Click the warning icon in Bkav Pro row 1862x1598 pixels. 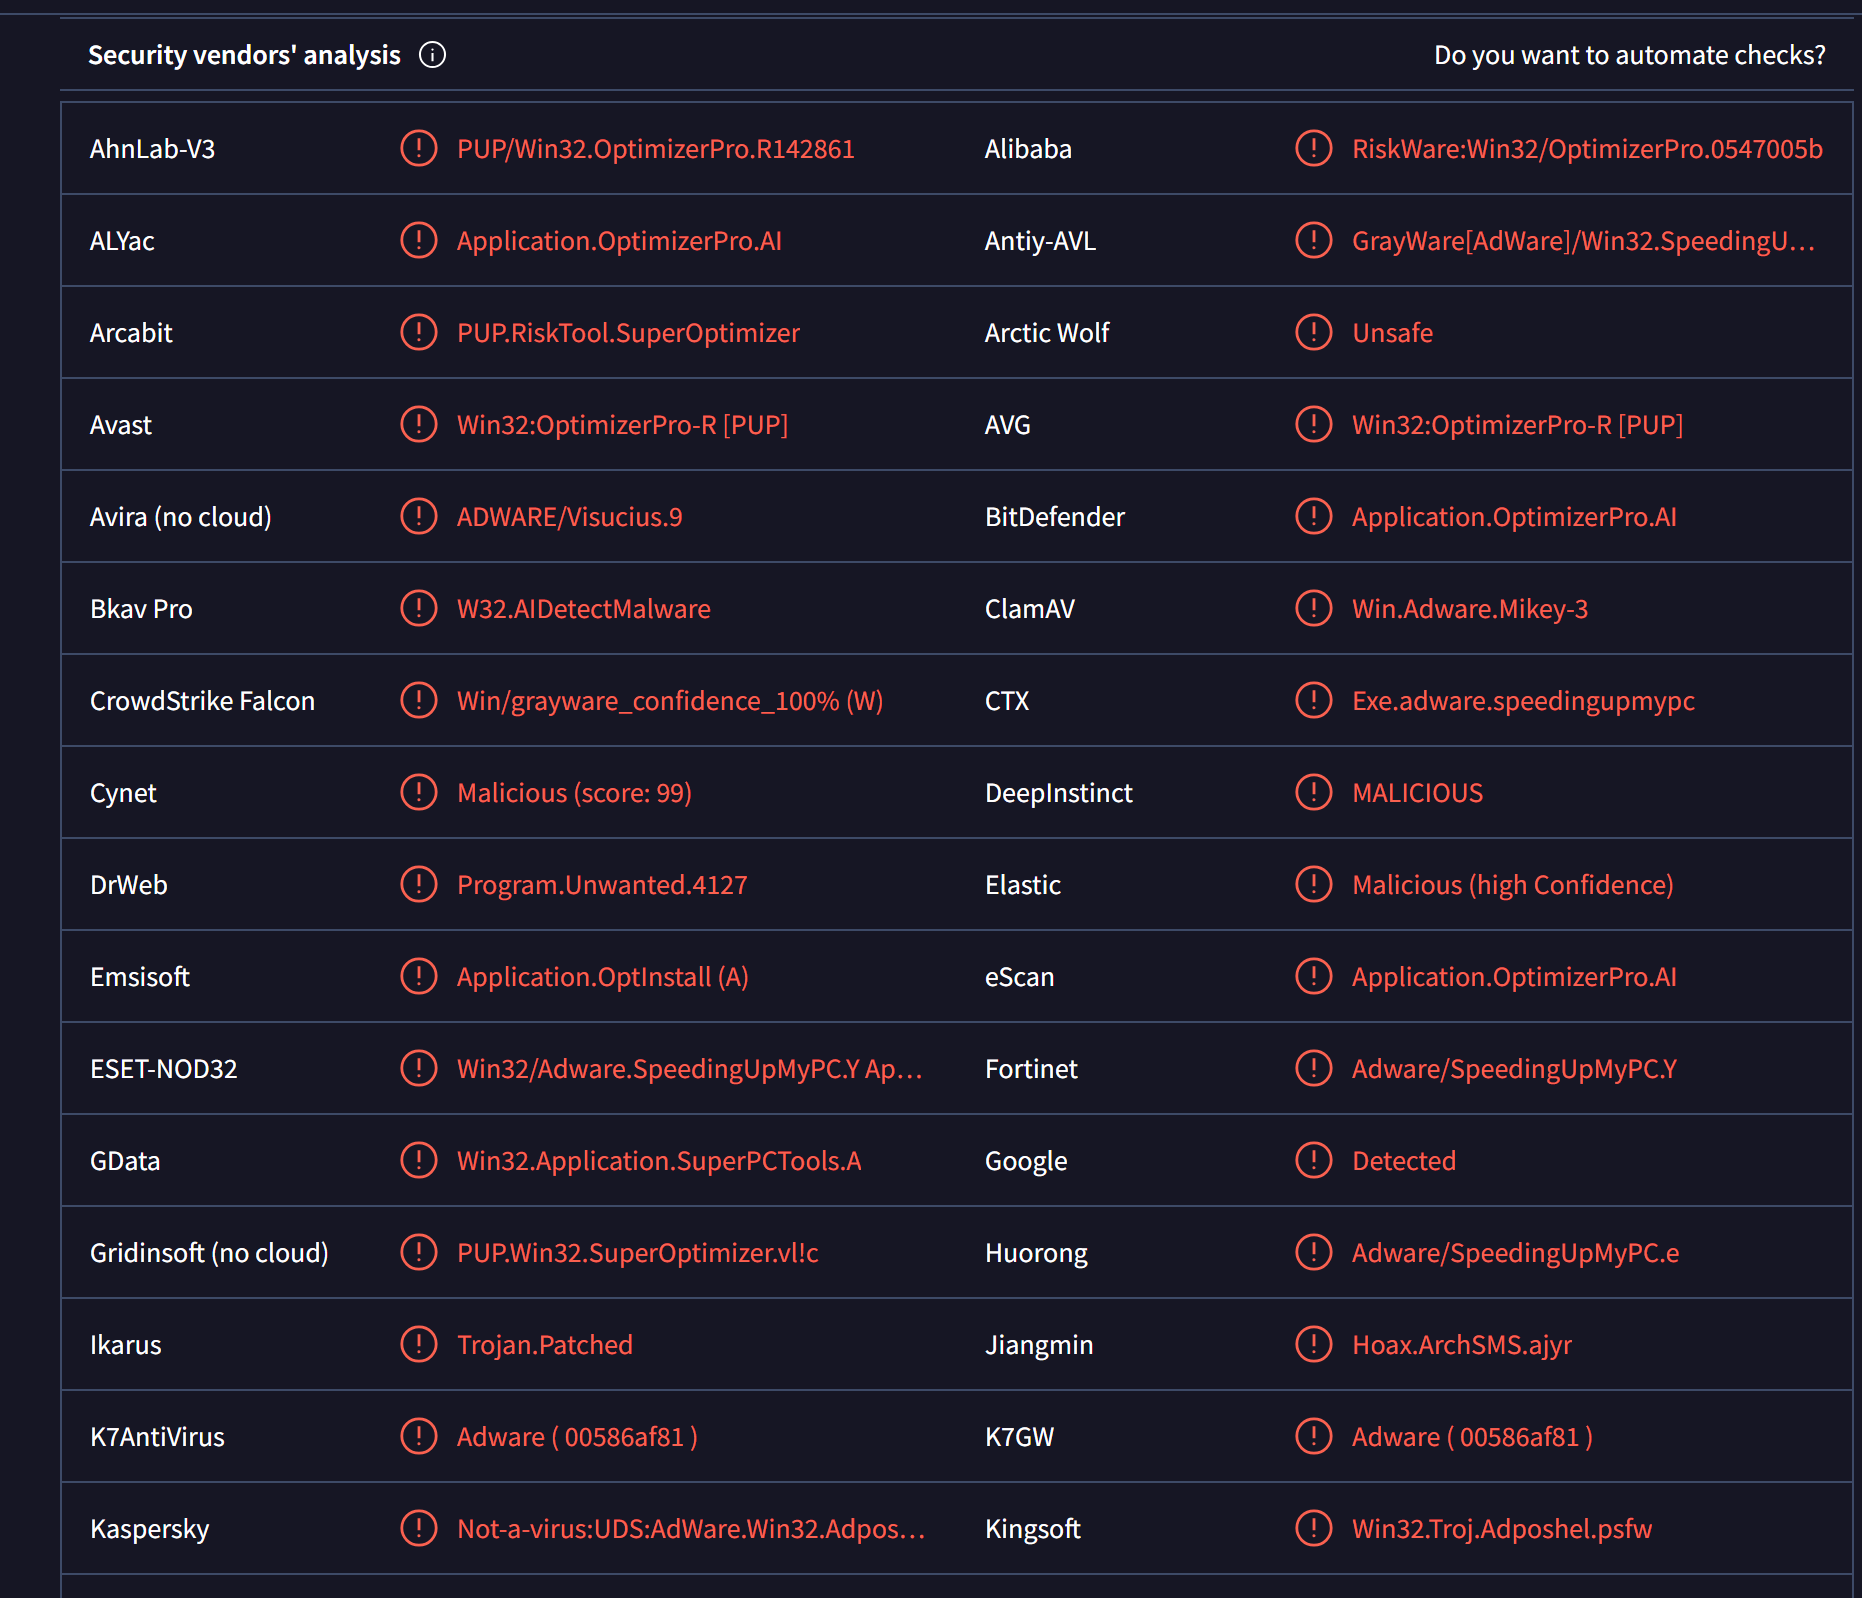(x=419, y=608)
